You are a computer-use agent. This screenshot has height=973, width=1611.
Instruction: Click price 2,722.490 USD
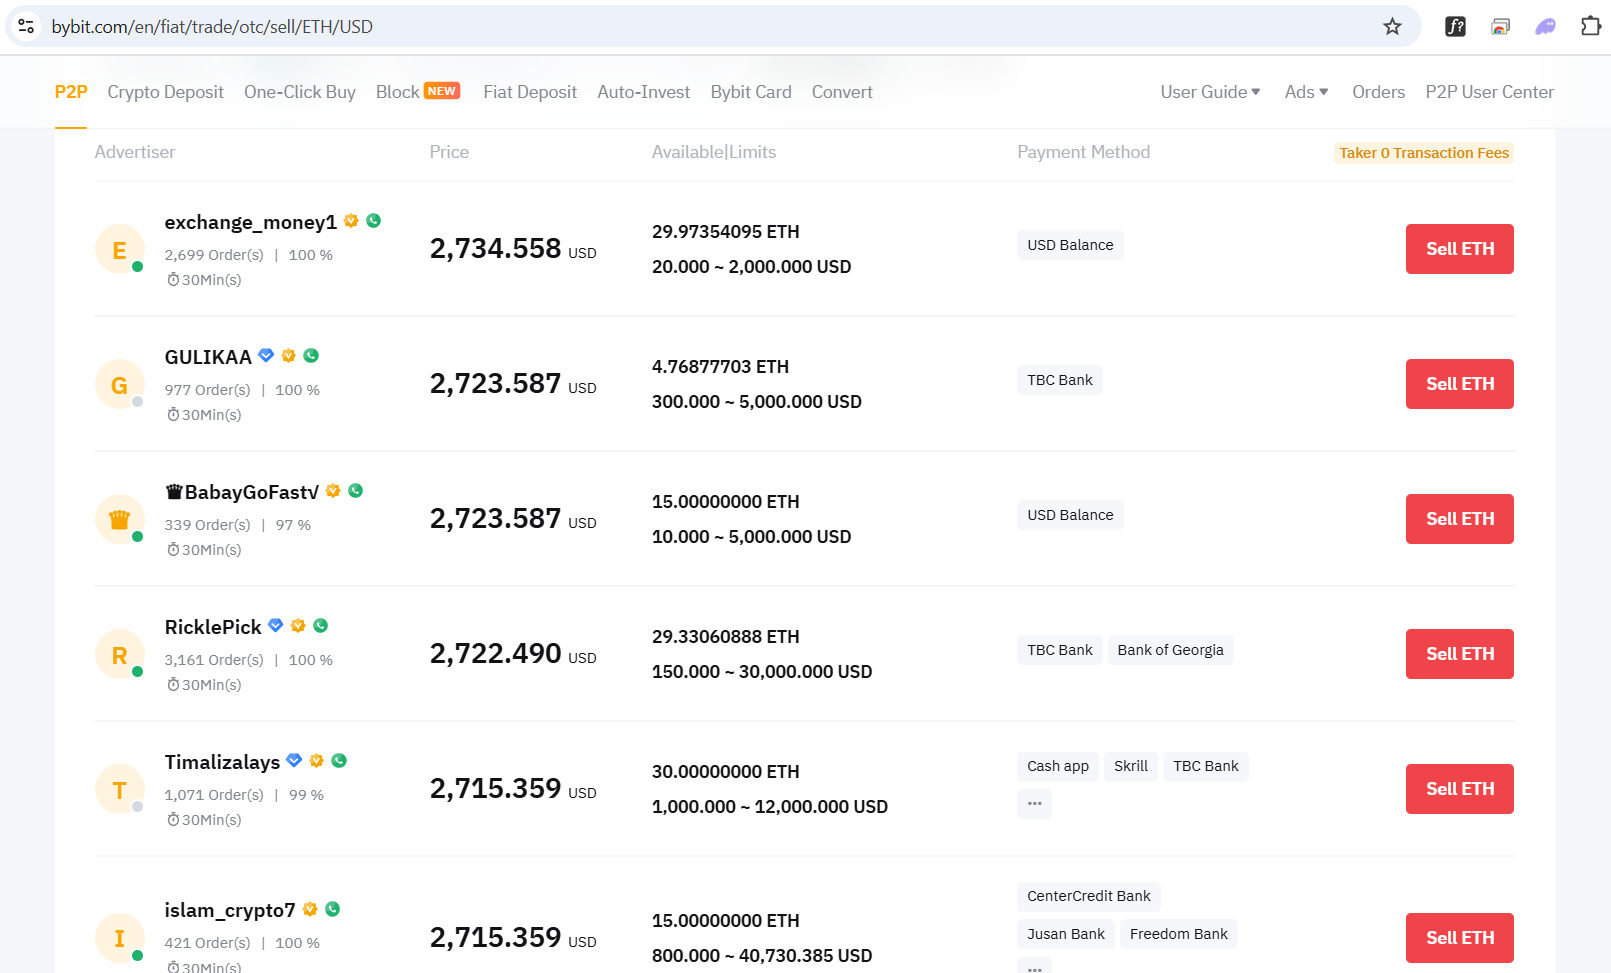pos(513,654)
